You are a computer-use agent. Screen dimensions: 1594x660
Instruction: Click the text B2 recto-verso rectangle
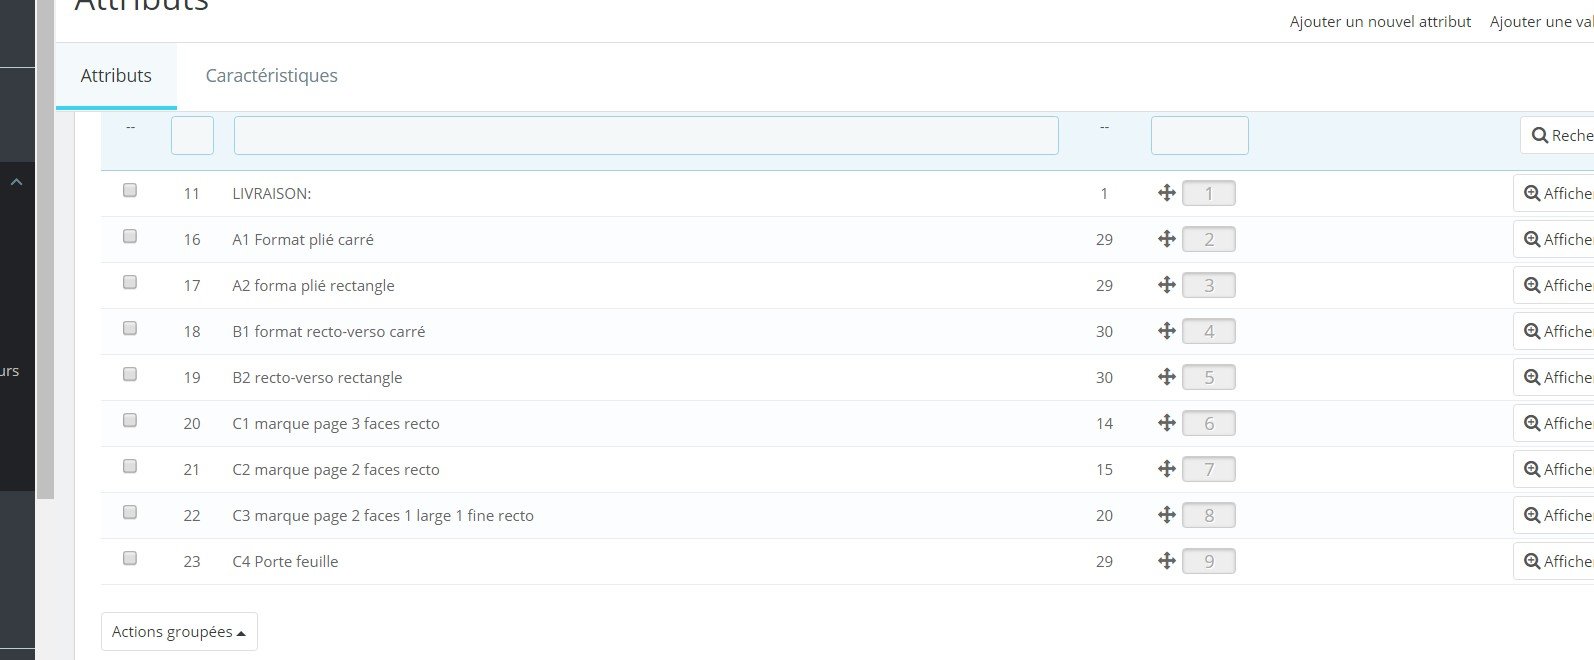coord(317,377)
